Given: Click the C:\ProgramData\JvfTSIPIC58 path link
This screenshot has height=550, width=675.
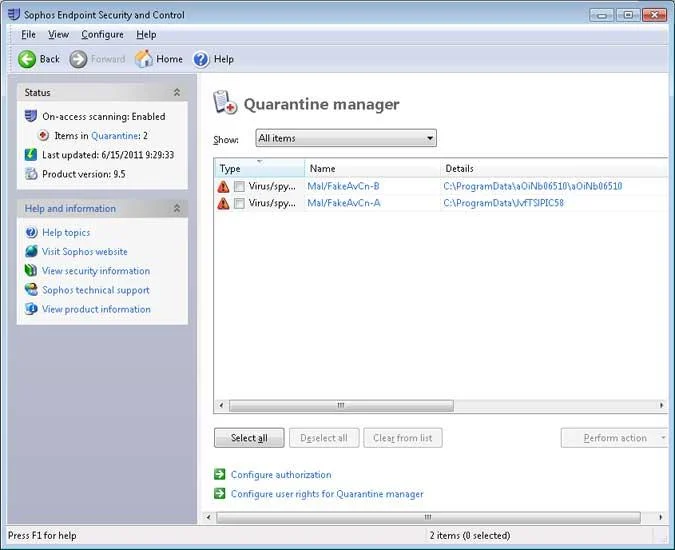Looking at the screenshot, I should [x=503, y=203].
